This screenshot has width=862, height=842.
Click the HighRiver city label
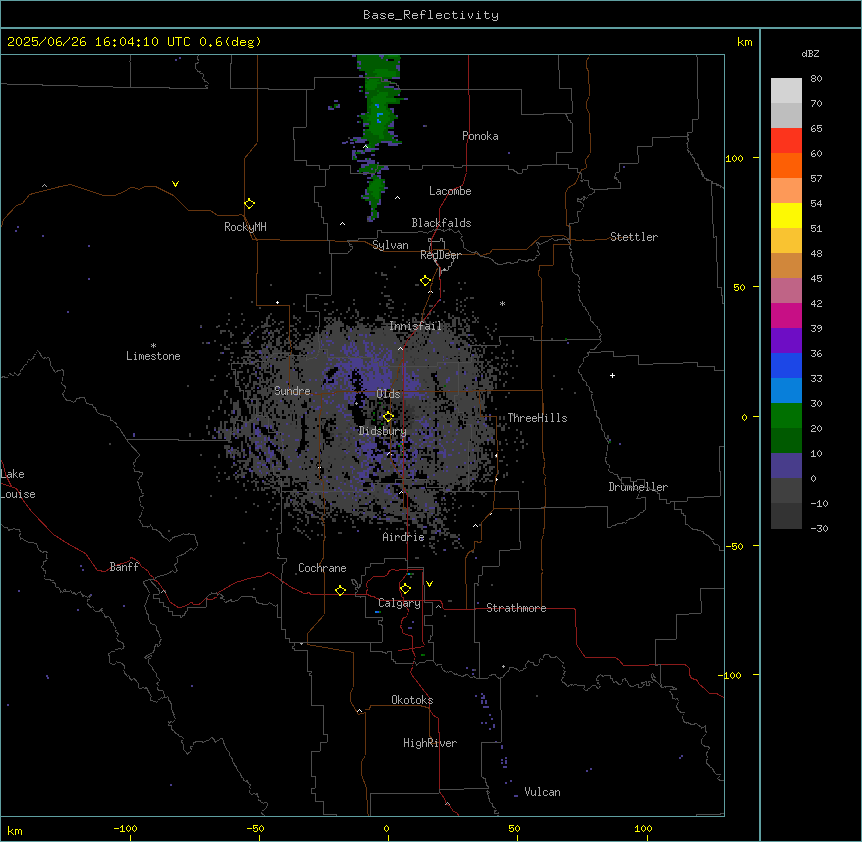(430, 743)
